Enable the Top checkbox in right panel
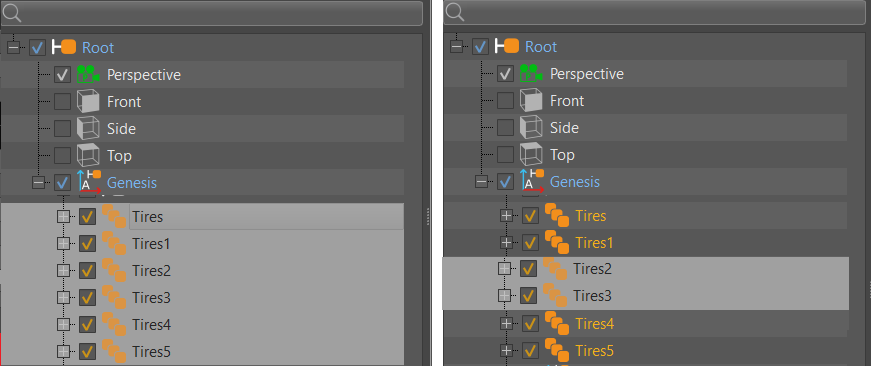 [505, 154]
